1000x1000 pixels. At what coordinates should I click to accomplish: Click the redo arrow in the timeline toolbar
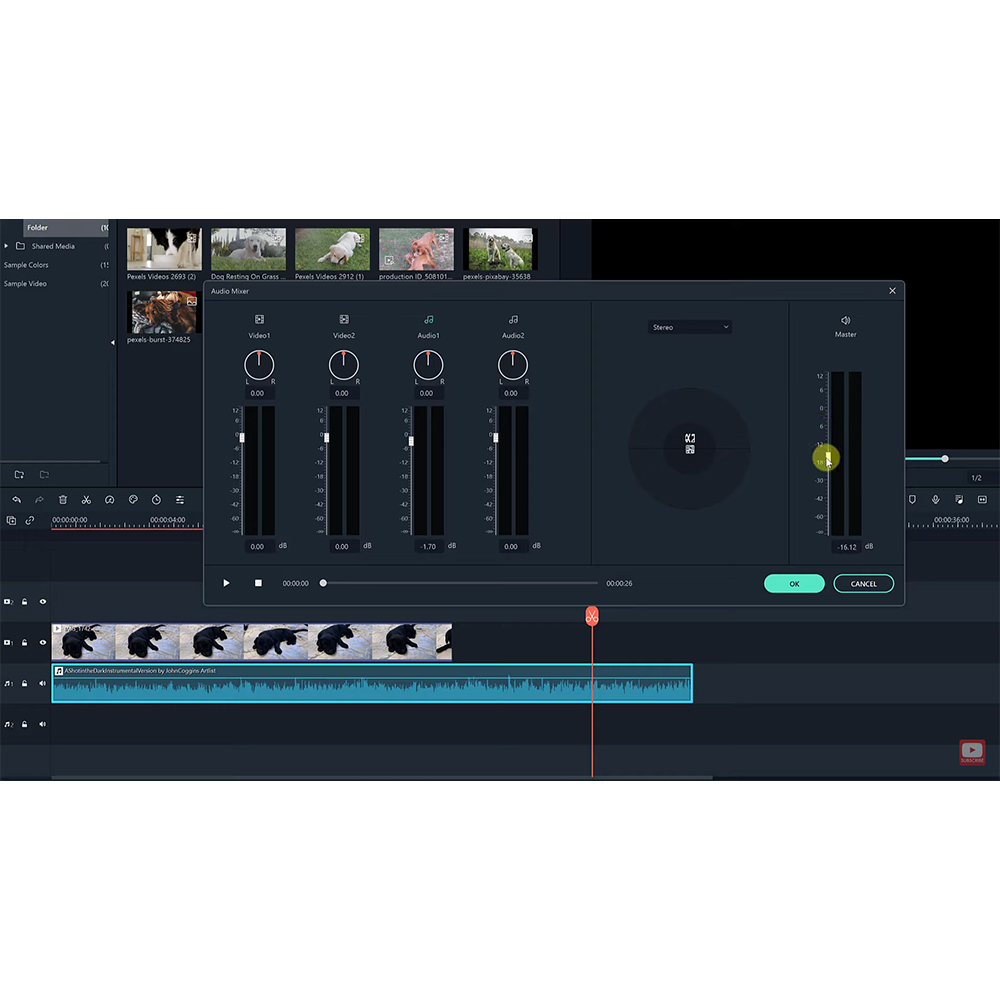coord(40,500)
